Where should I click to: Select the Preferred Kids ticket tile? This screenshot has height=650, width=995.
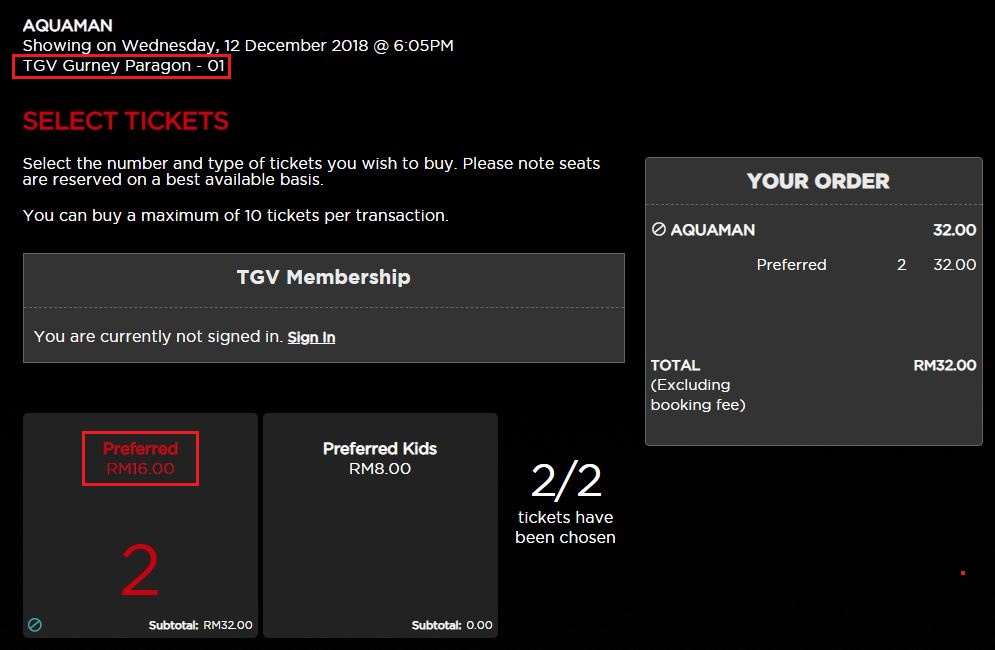click(x=380, y=525)
